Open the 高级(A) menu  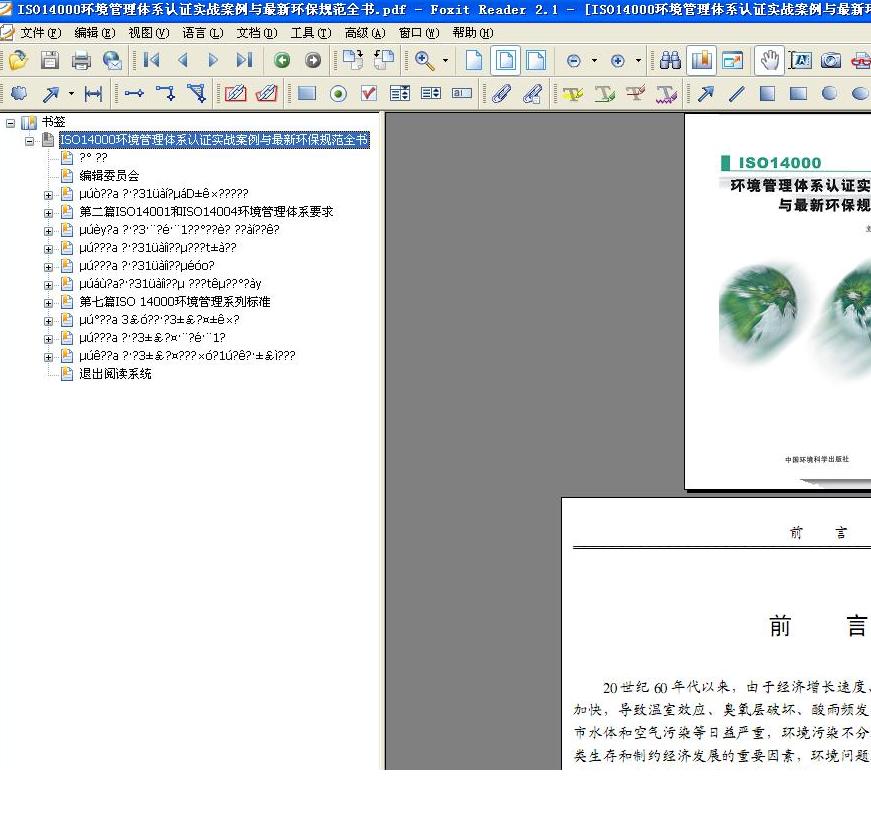365,33
